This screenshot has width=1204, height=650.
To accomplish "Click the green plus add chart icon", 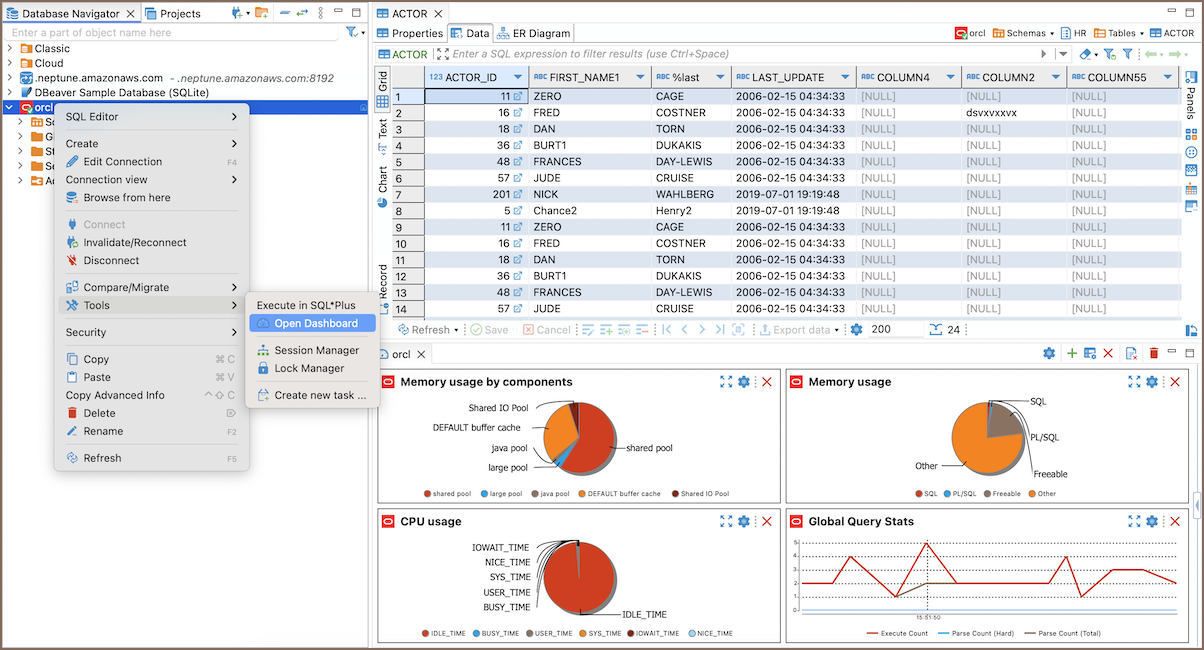I will pos(1072,354).
